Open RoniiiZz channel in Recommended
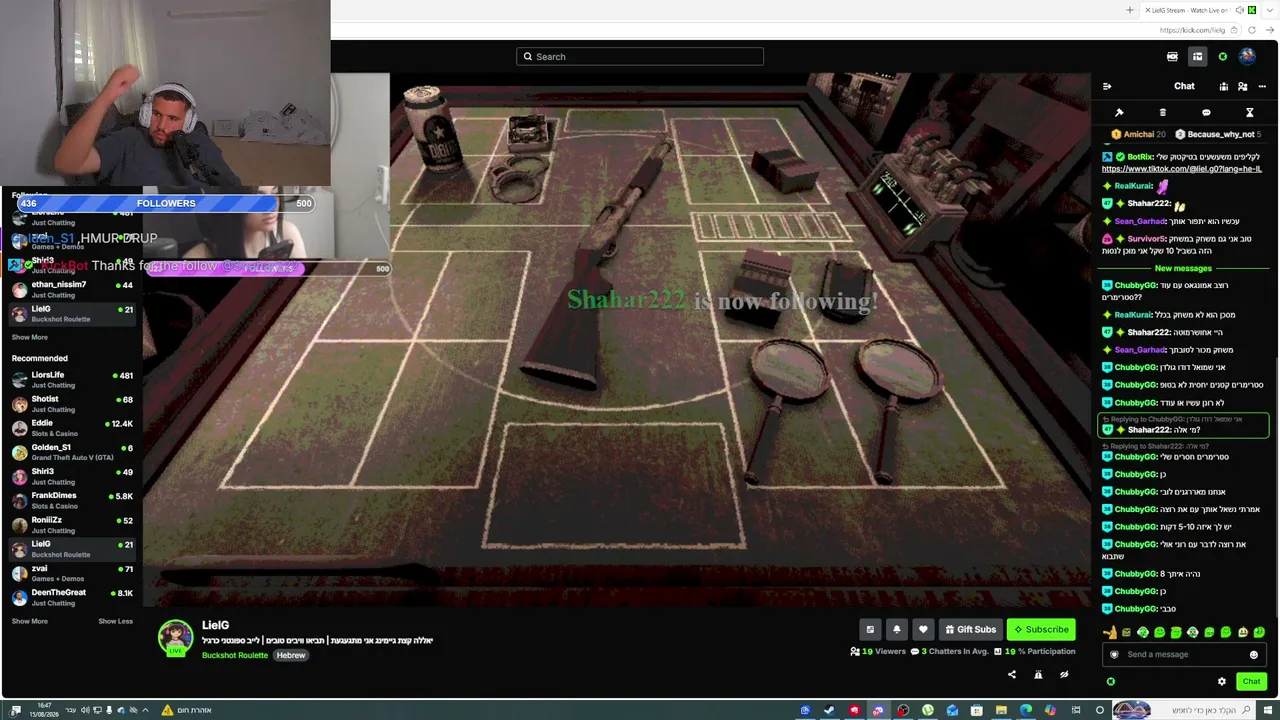The width and height of the screenshot is (1280, 720). tap(72, 525)
